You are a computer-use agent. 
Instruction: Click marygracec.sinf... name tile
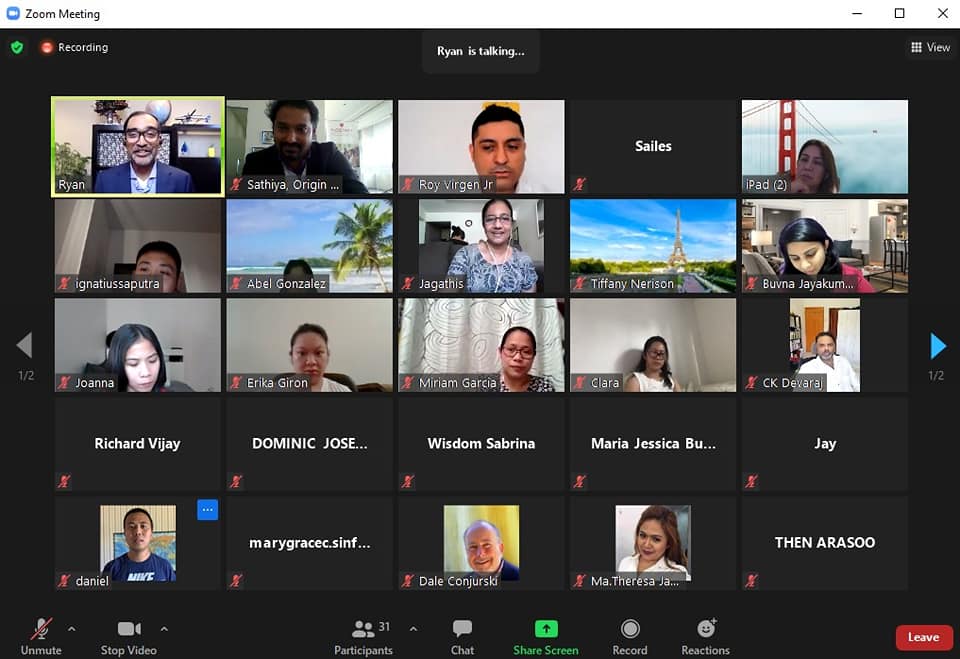[310, 543]
